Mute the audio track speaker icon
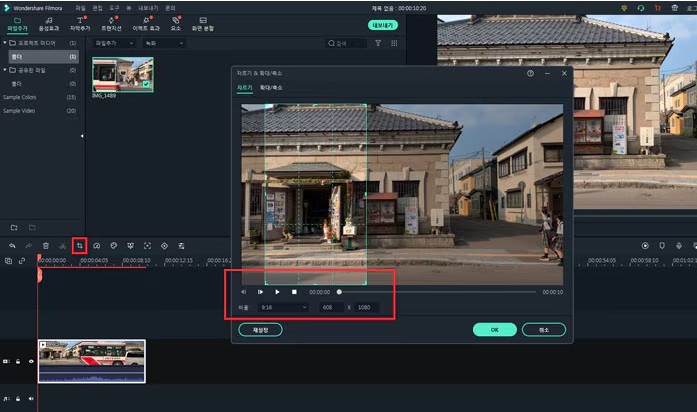Screen dimensions: 697x412 pyautogui.click(x=31, y=399)
